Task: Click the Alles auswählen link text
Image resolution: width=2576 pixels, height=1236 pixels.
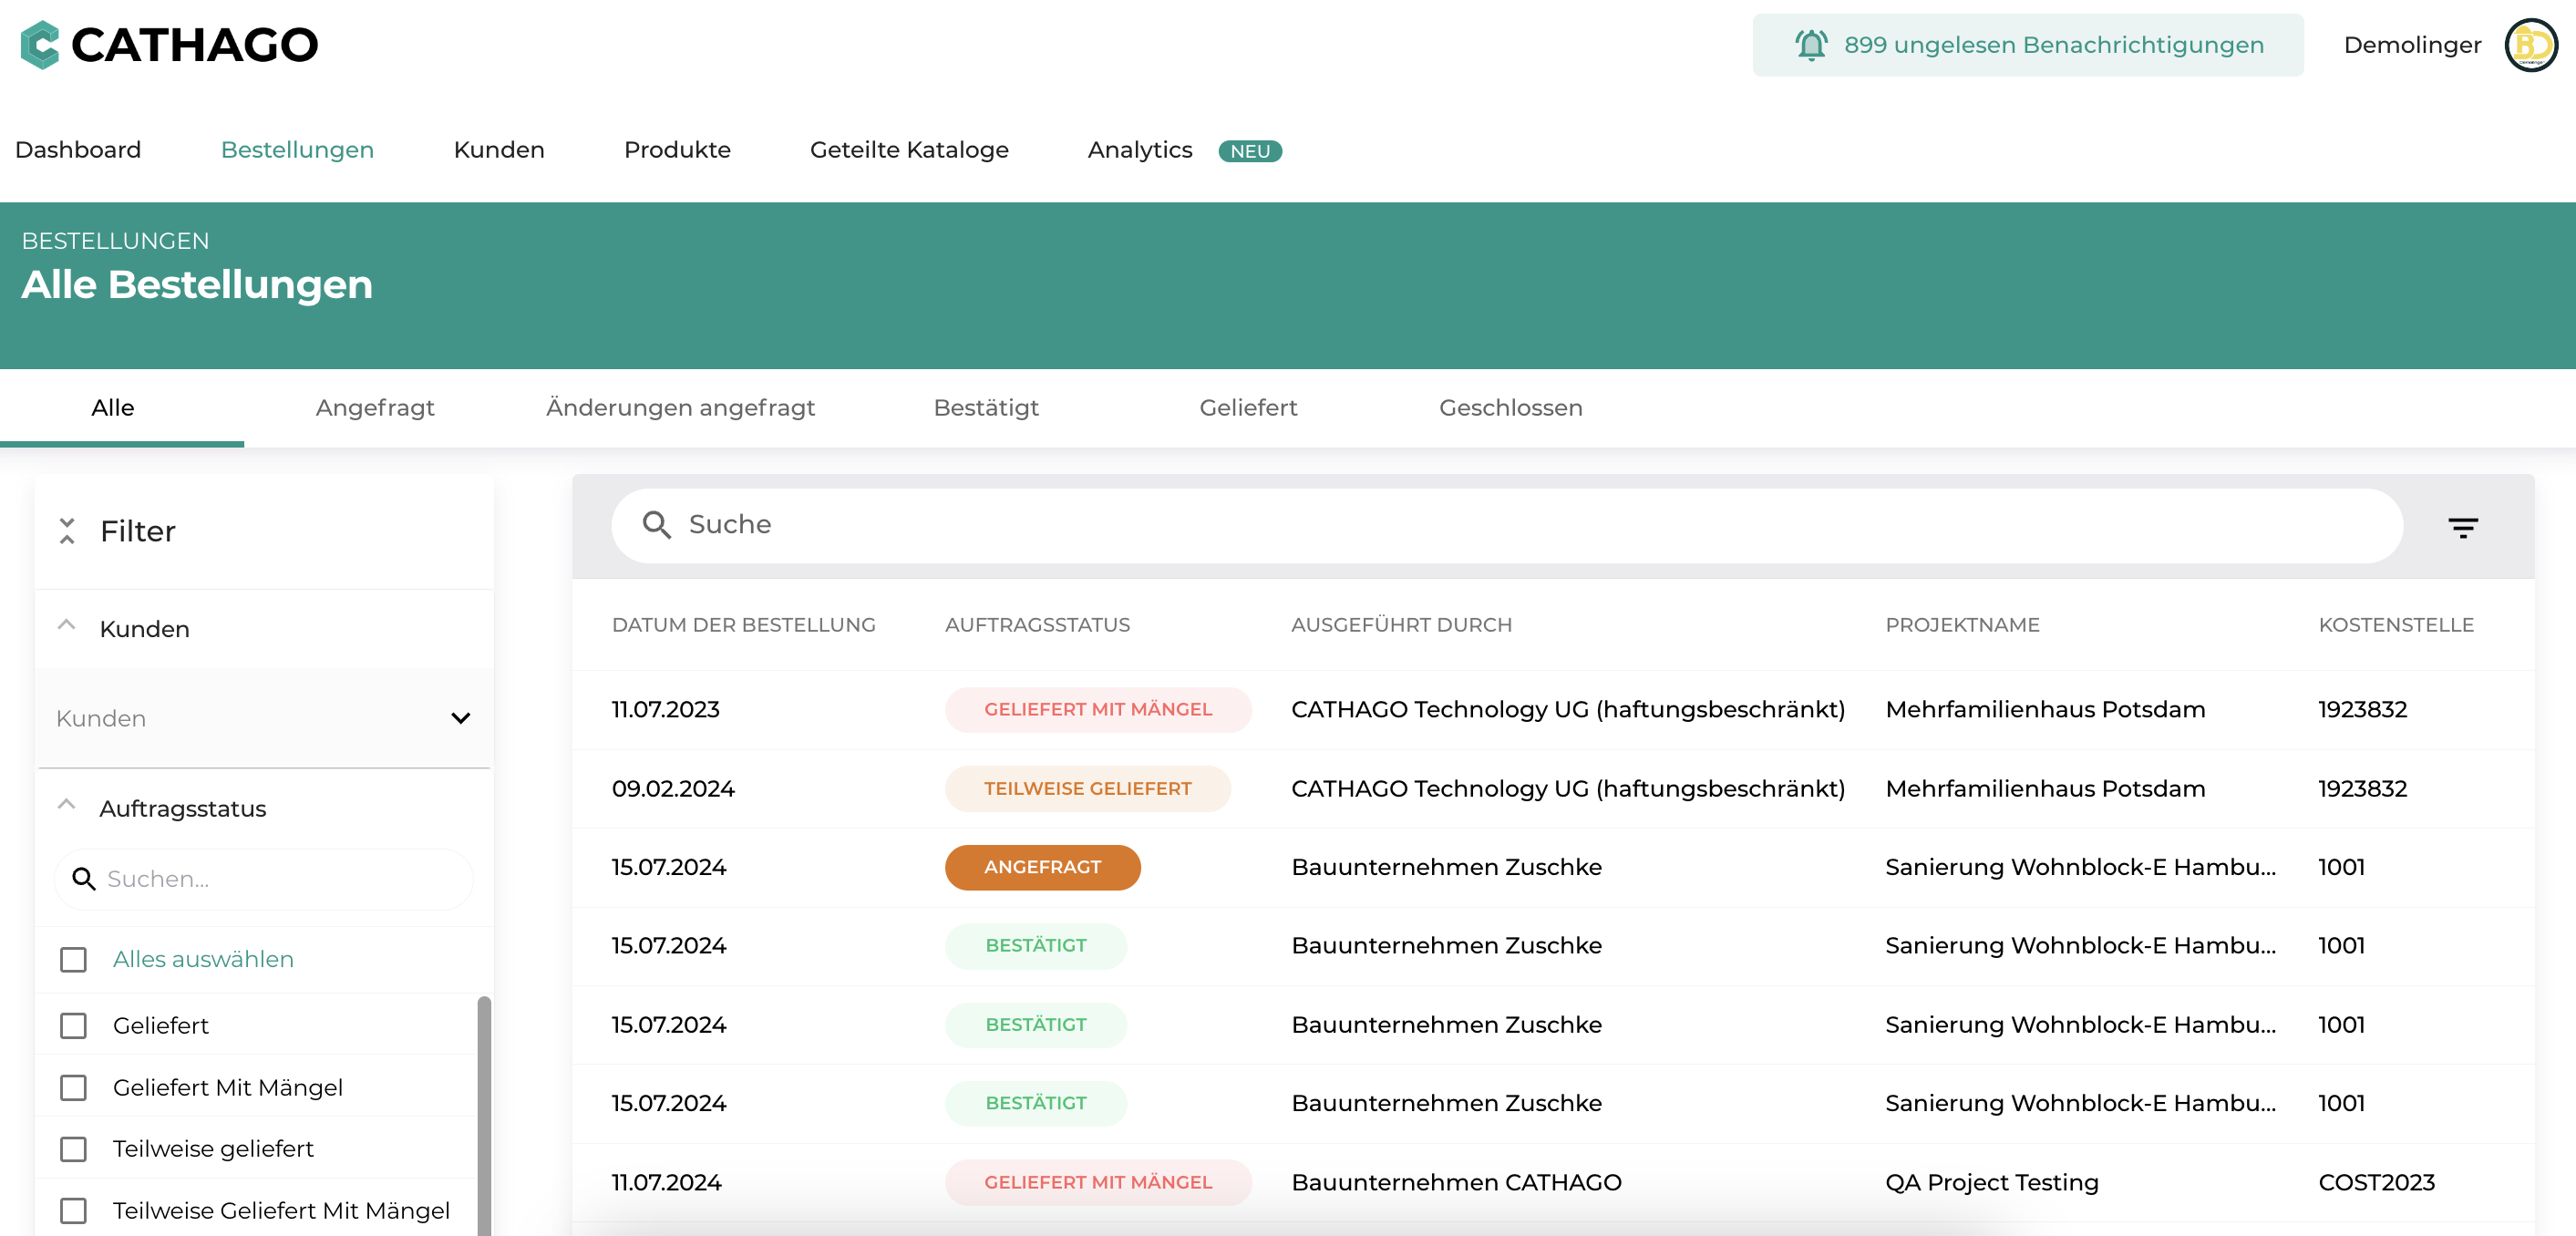Action: 203,959
